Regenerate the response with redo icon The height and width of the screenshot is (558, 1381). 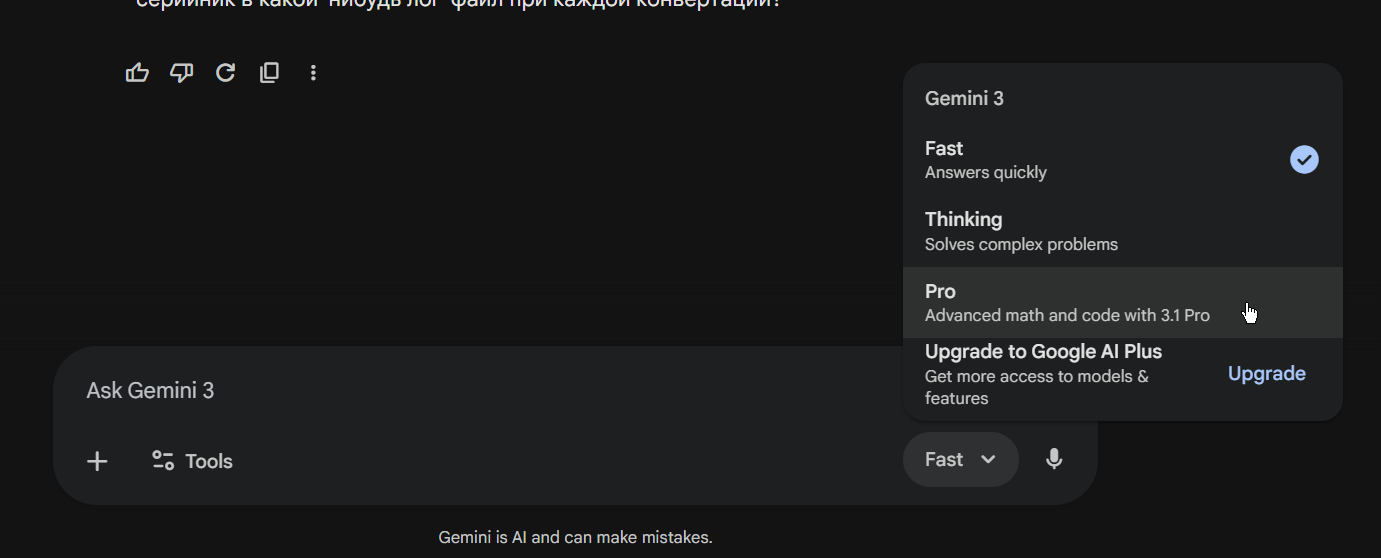pyautogui.click(x=226, y=73)
